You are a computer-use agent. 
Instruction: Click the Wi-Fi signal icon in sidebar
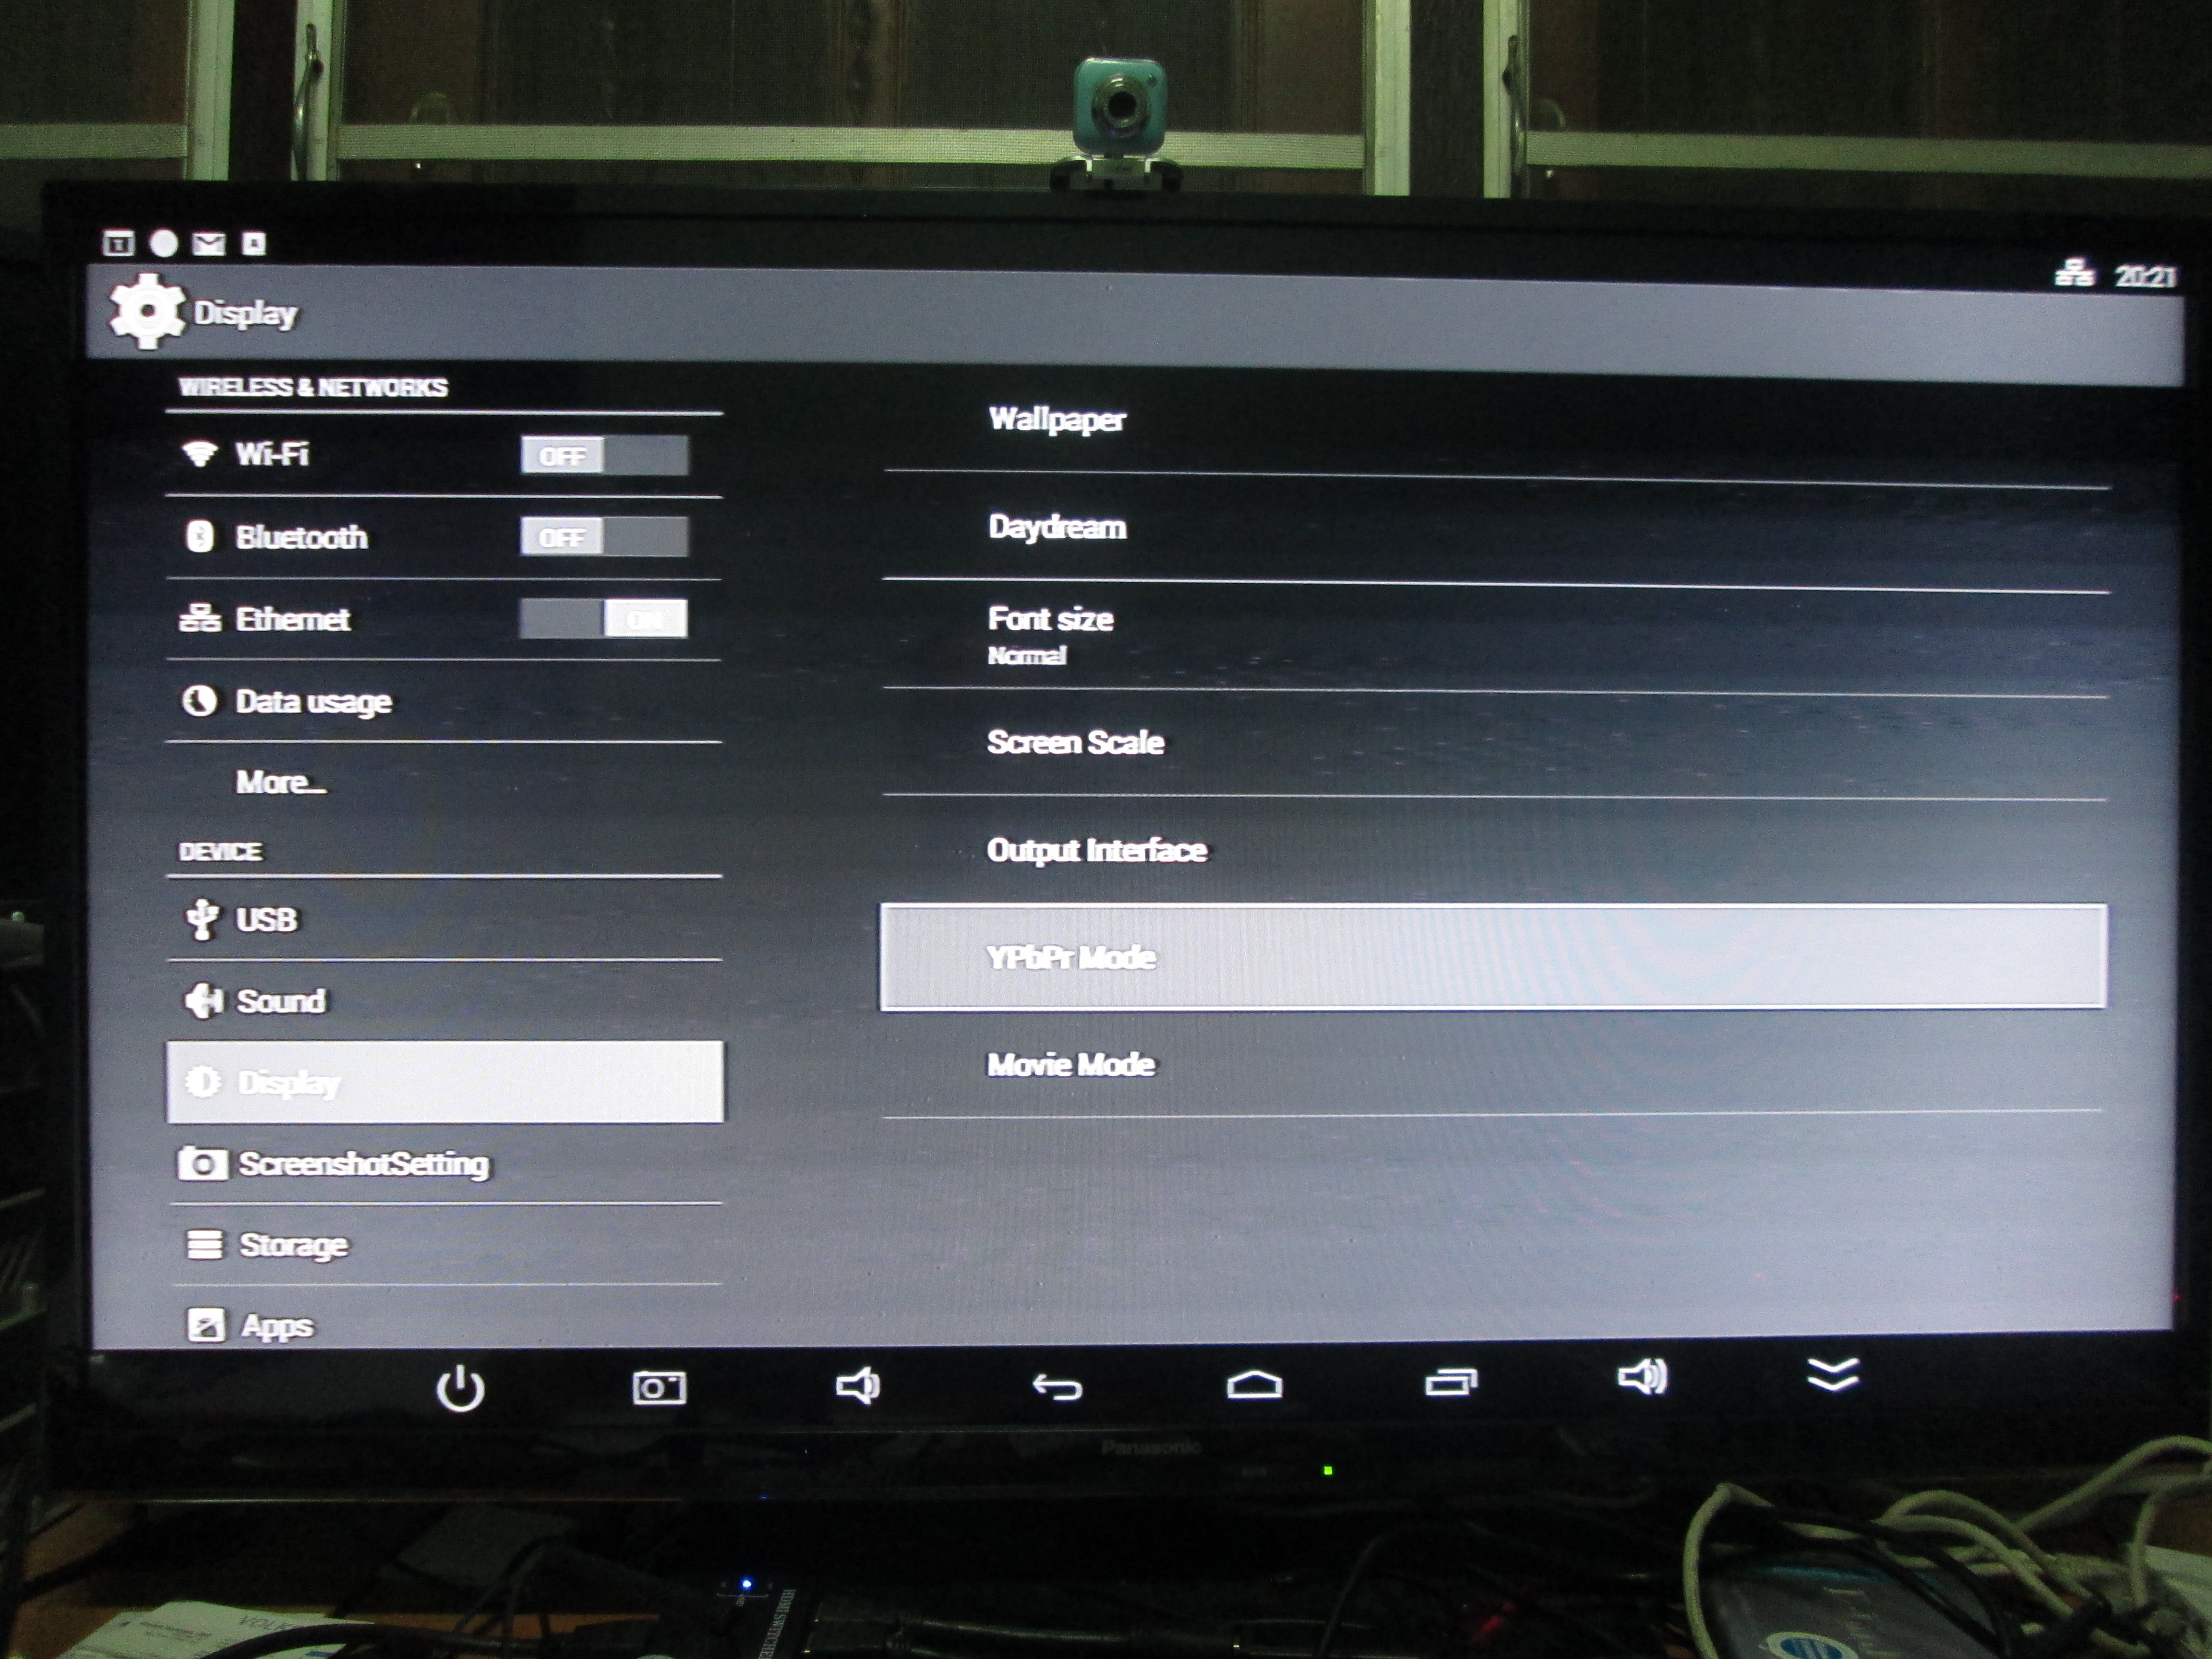point(200,453)
